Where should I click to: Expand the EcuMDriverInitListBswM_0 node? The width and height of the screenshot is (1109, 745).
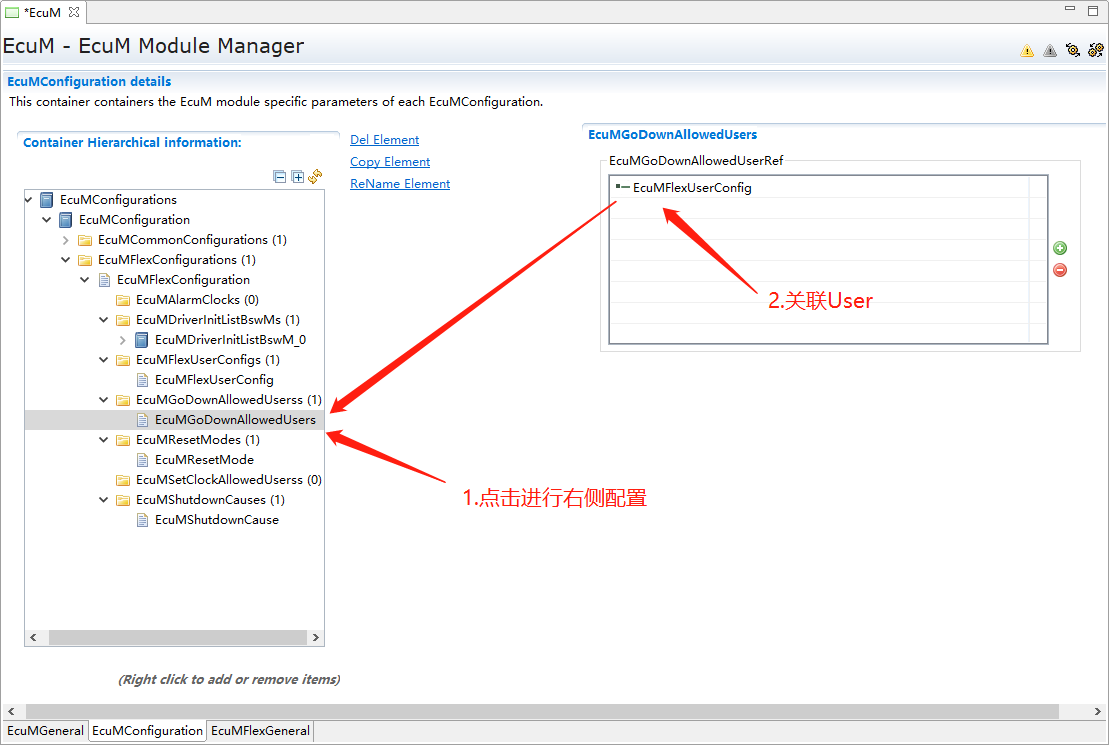coord(123,340)
